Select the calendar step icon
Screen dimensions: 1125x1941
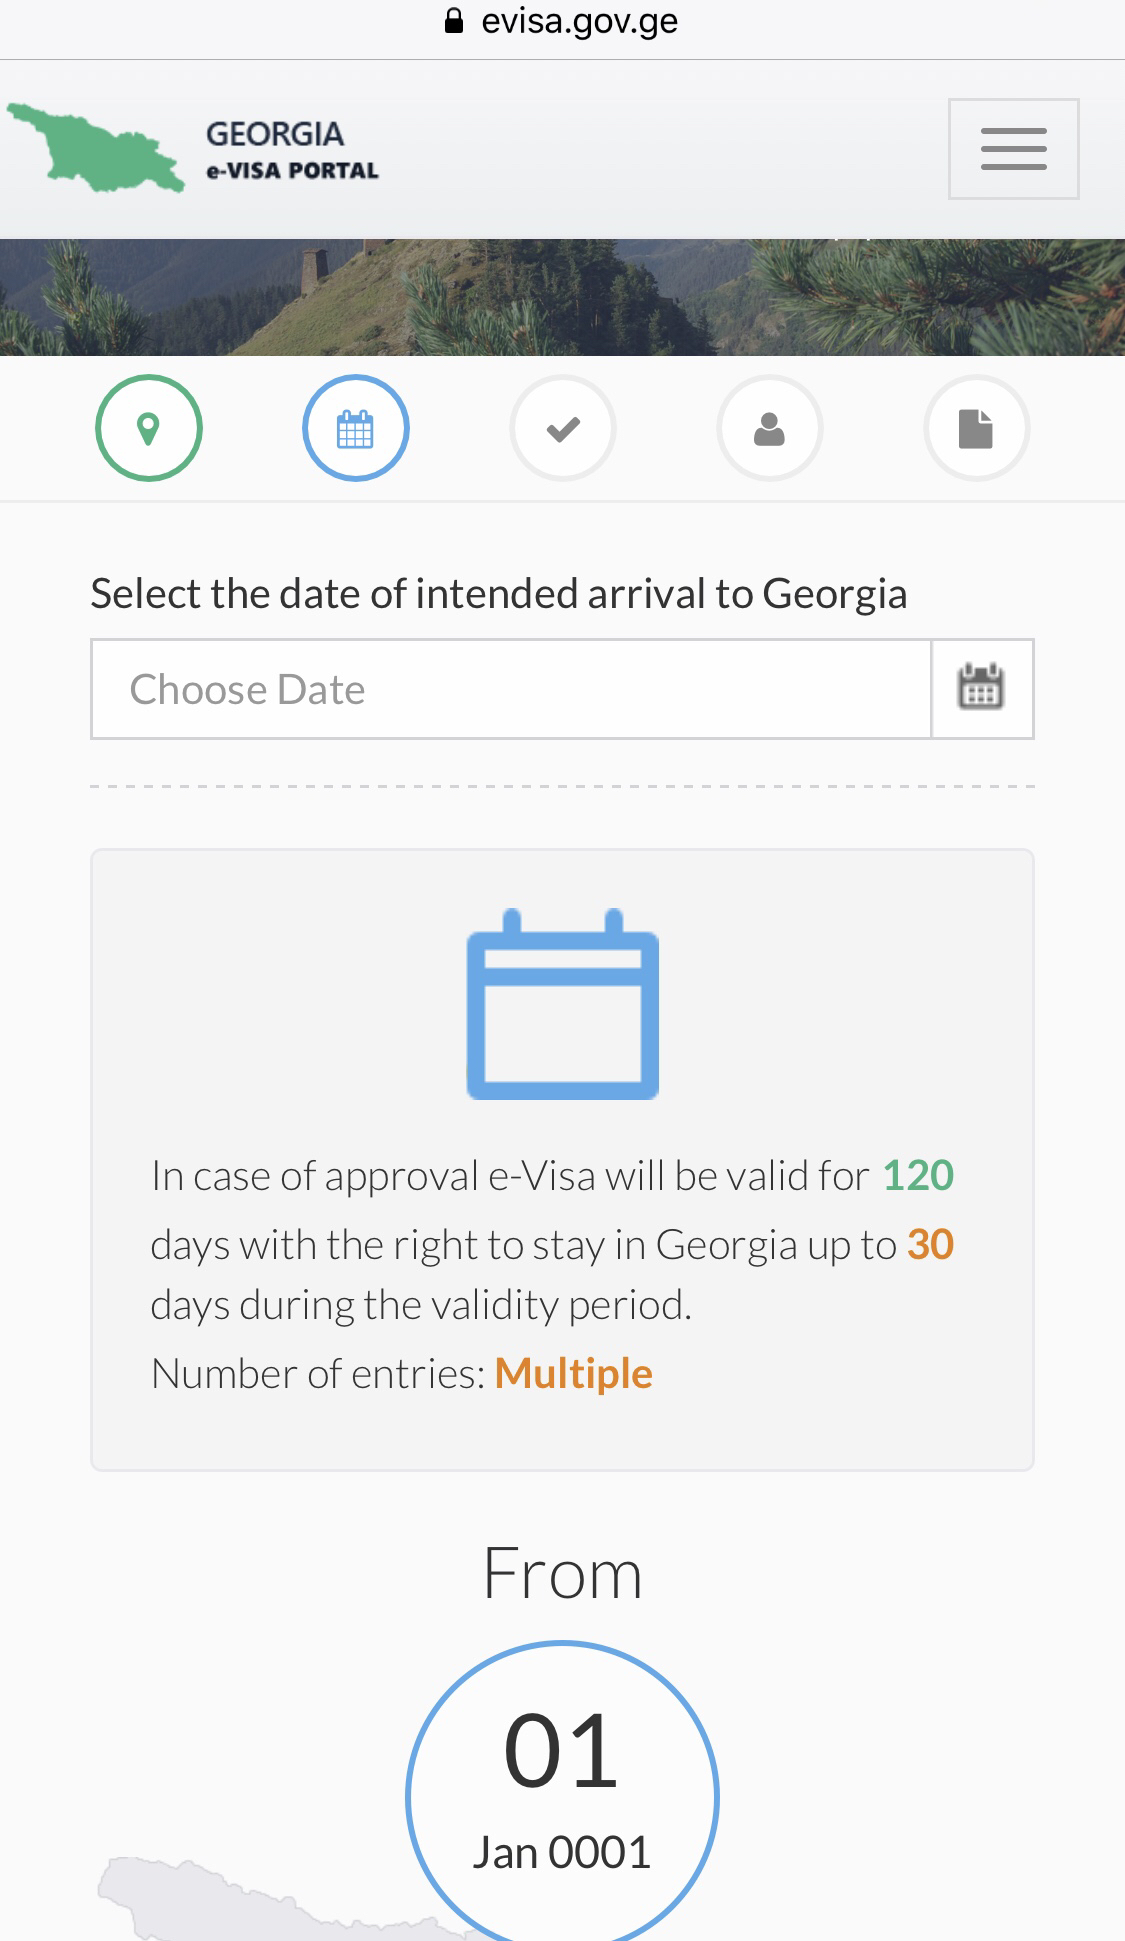tap(355, 429)
